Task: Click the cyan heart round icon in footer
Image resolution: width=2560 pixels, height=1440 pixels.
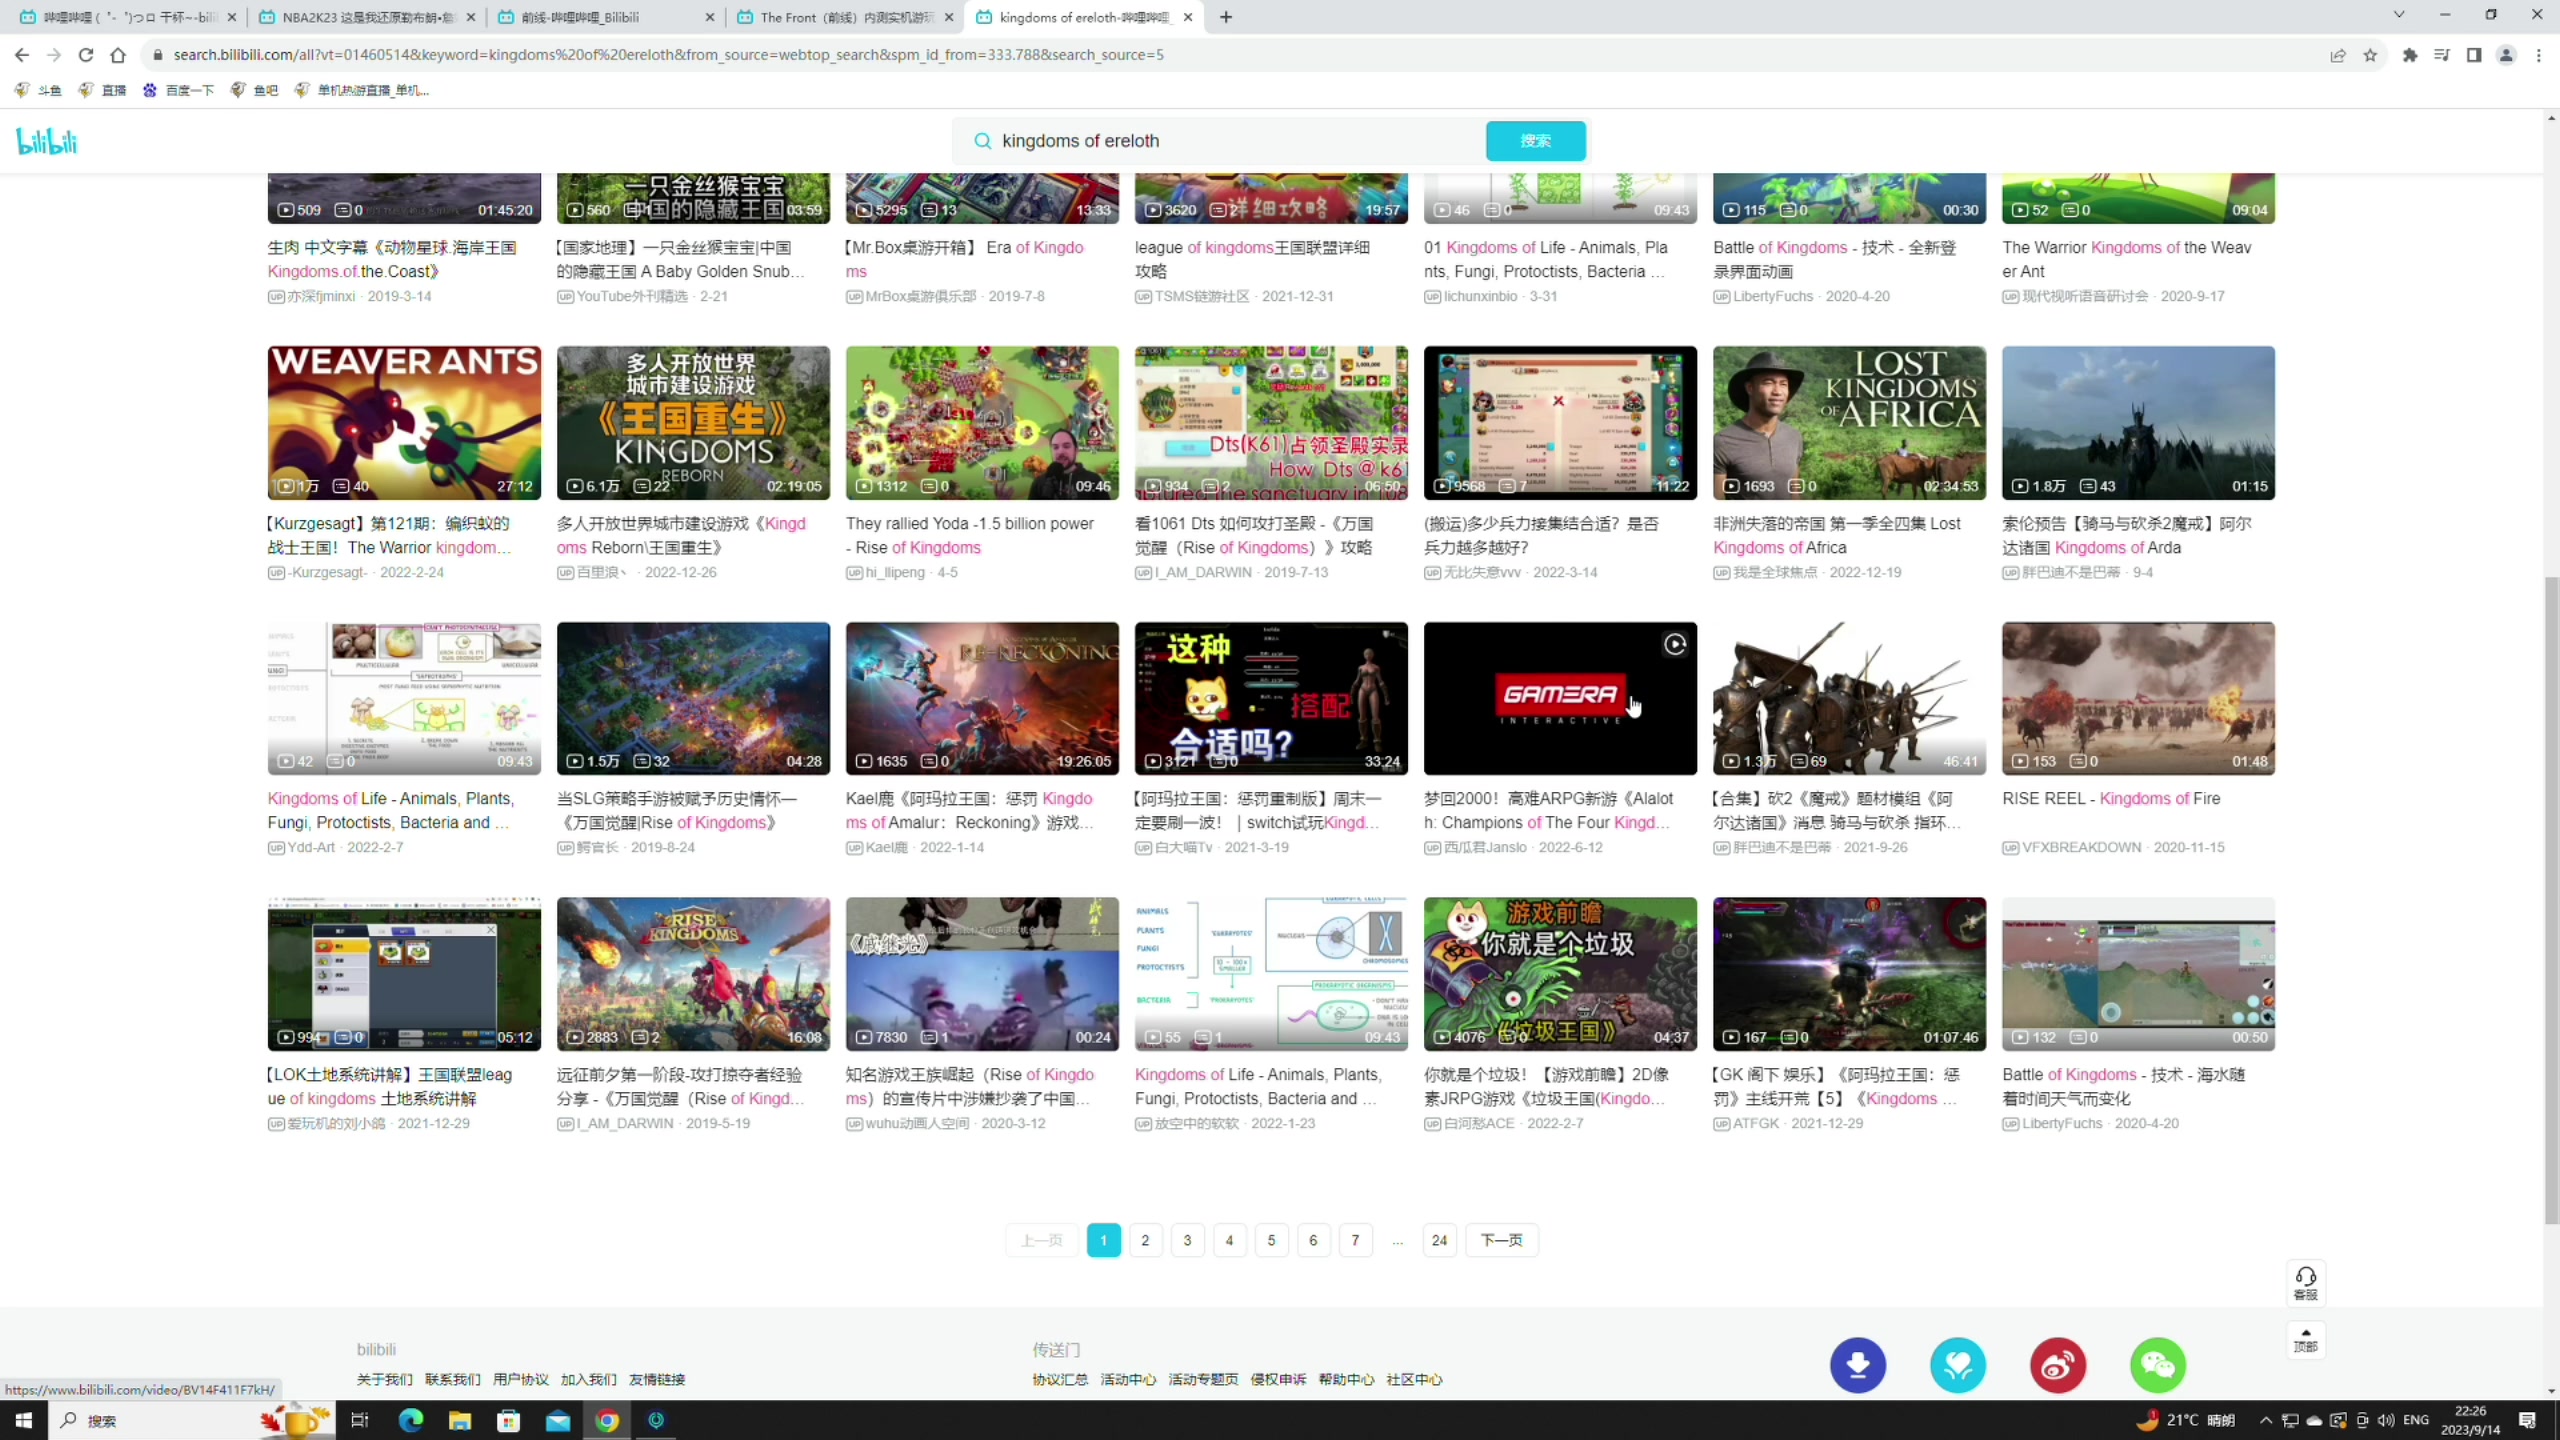Action: tap(1958, 1365)
